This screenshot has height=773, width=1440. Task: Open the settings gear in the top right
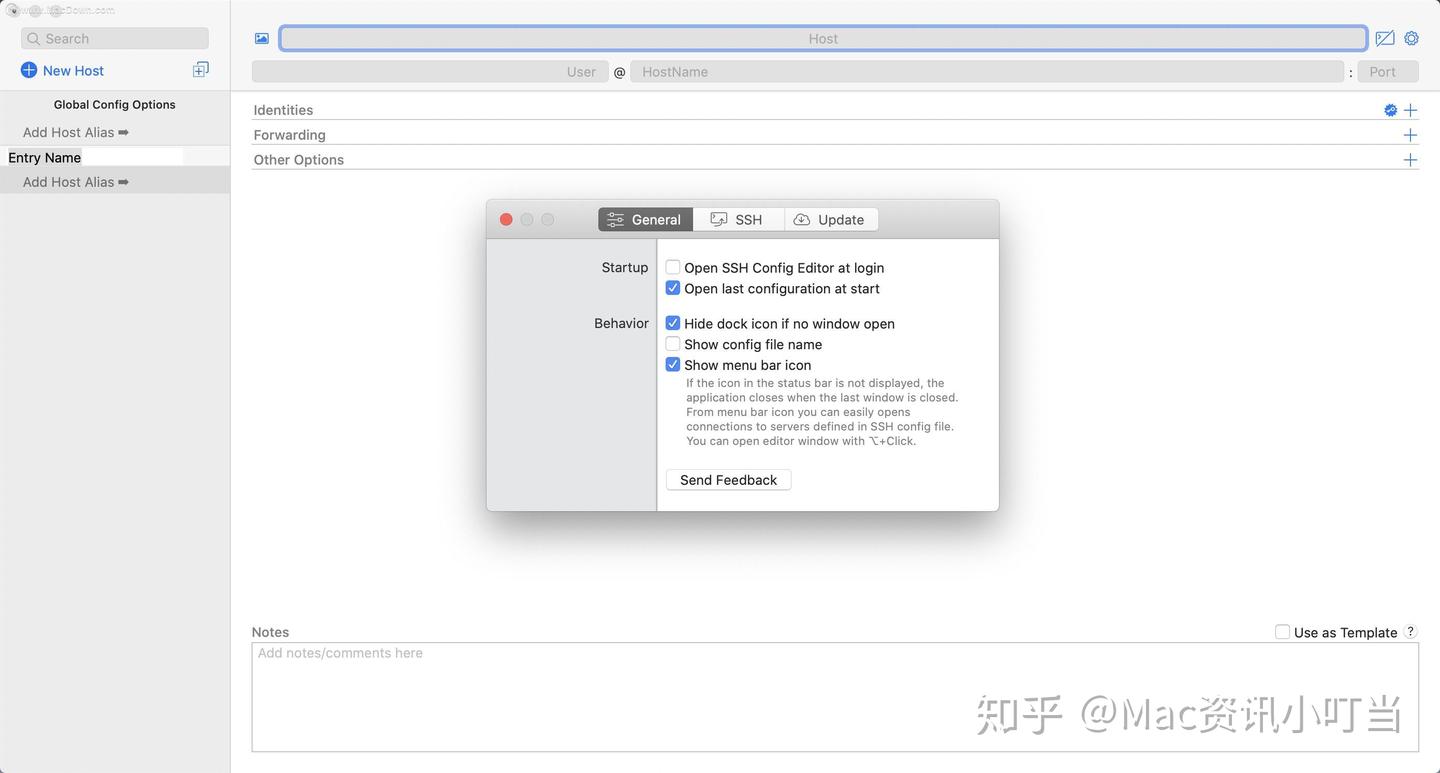pyautogui.click(x=1412, y=38)
